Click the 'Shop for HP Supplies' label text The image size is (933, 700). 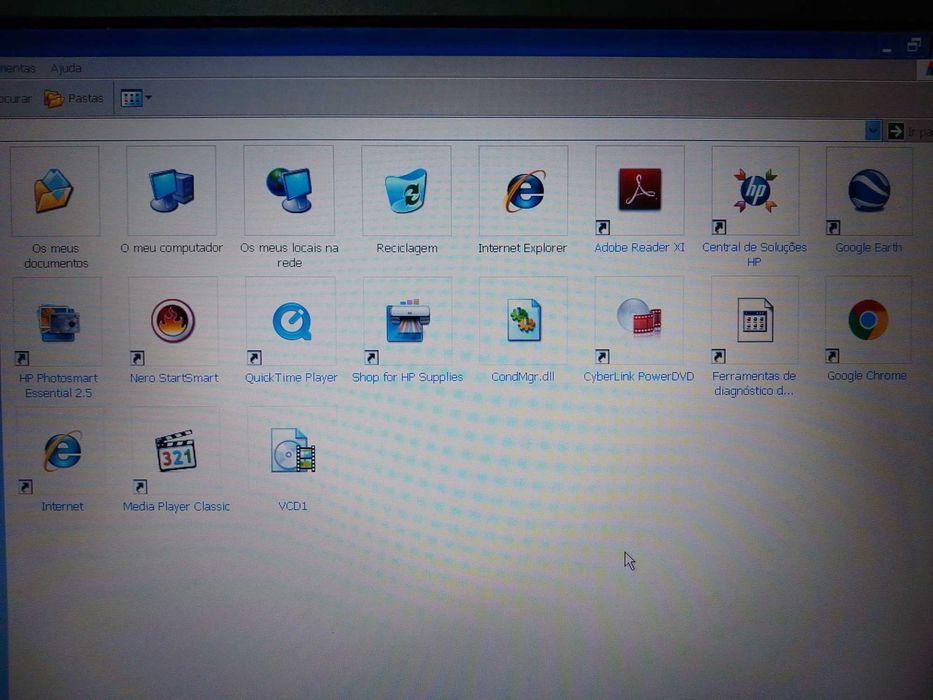click(x=408, y=377)
